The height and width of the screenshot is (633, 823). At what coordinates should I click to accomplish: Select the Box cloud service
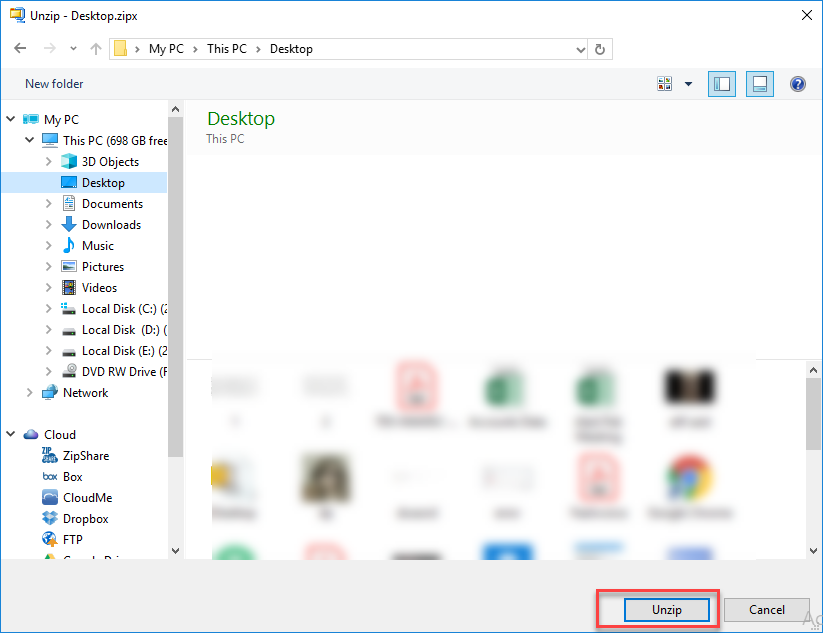point(72,477)
